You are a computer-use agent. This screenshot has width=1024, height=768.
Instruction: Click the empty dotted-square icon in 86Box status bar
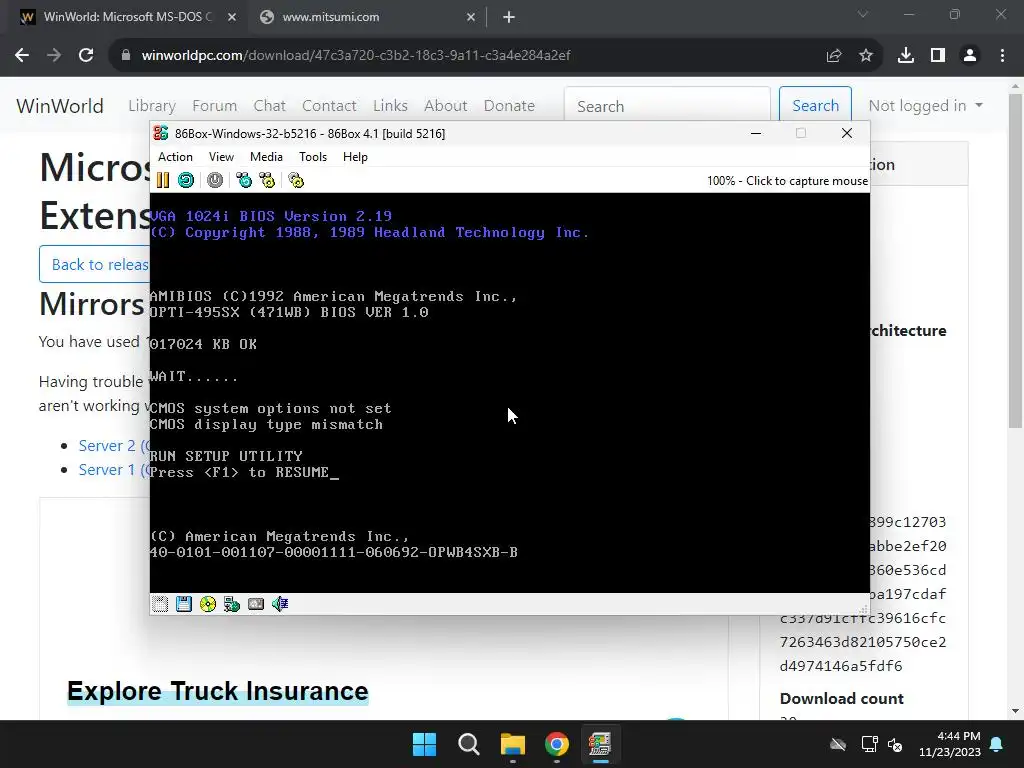coord(160,604)
